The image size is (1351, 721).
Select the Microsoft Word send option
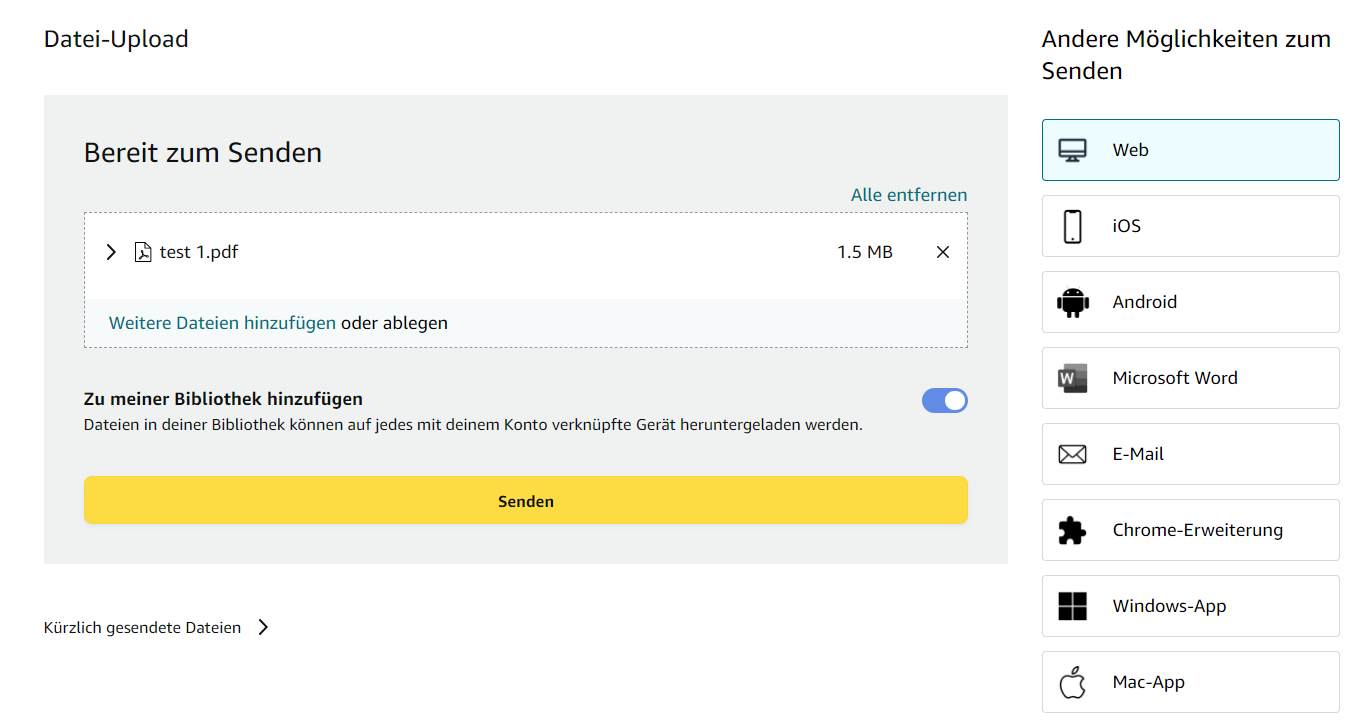pyautogui.click(x=1190, y=378)
